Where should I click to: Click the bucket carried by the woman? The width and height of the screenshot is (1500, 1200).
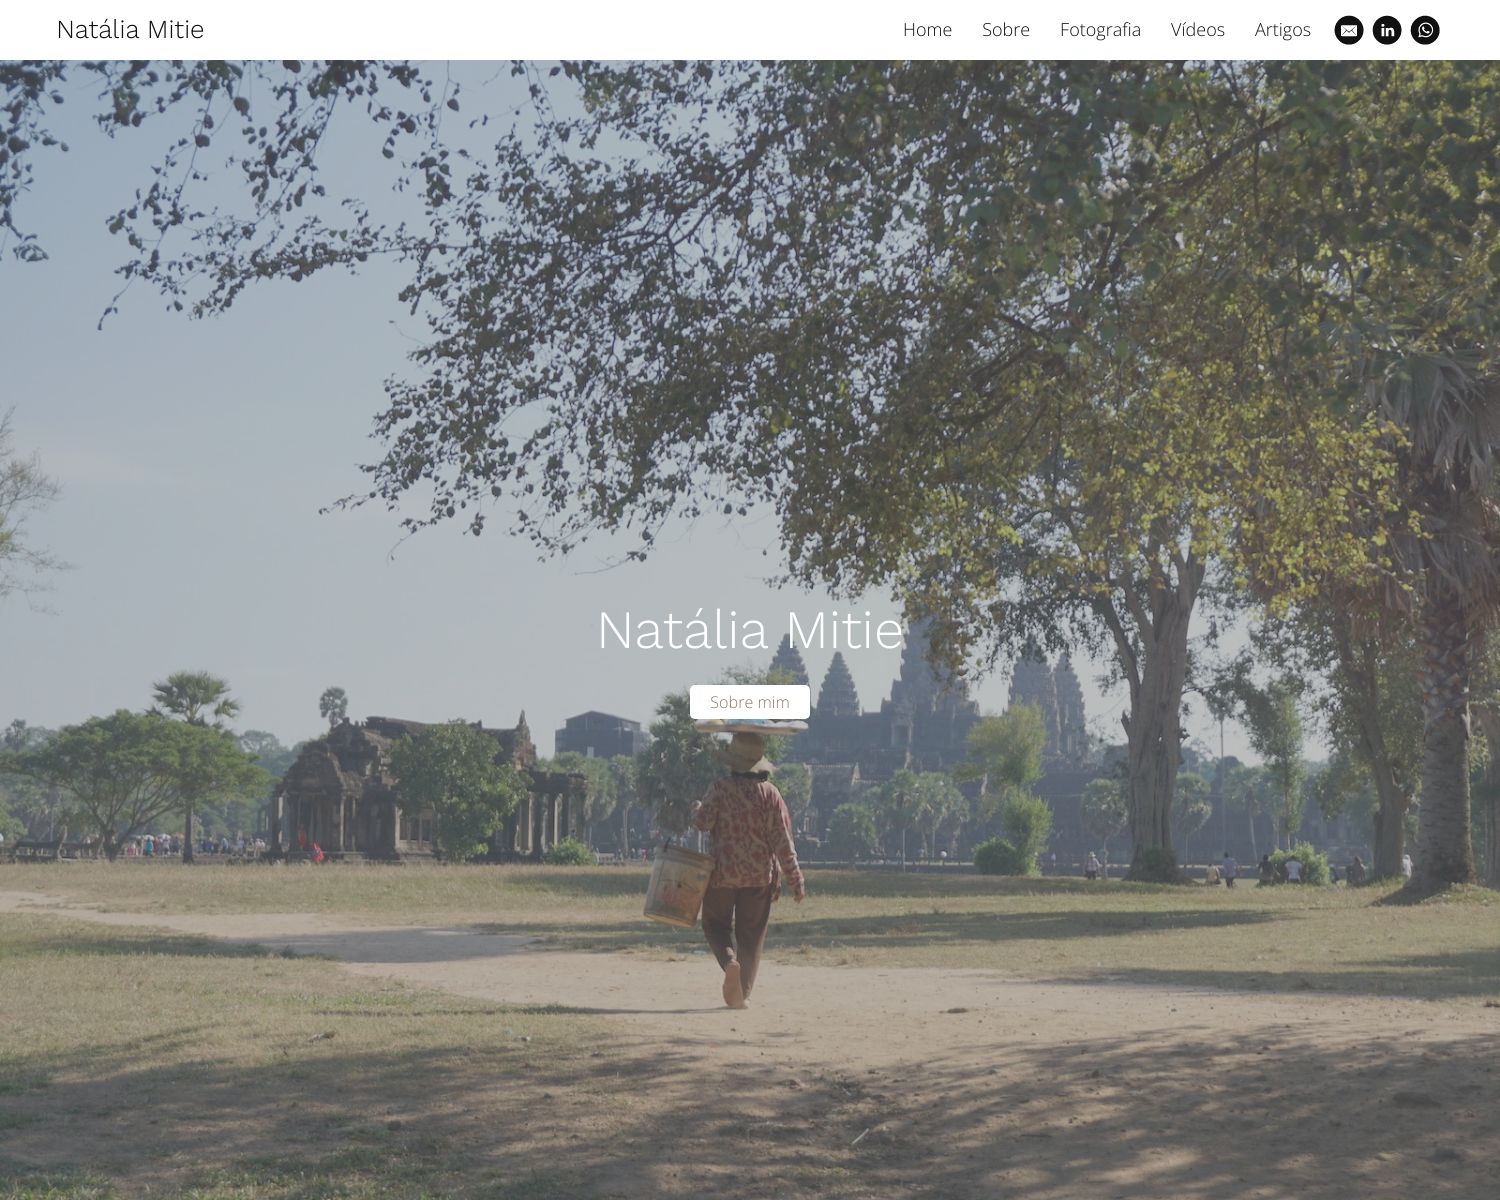pyautogui.click(x=677, y=887)
